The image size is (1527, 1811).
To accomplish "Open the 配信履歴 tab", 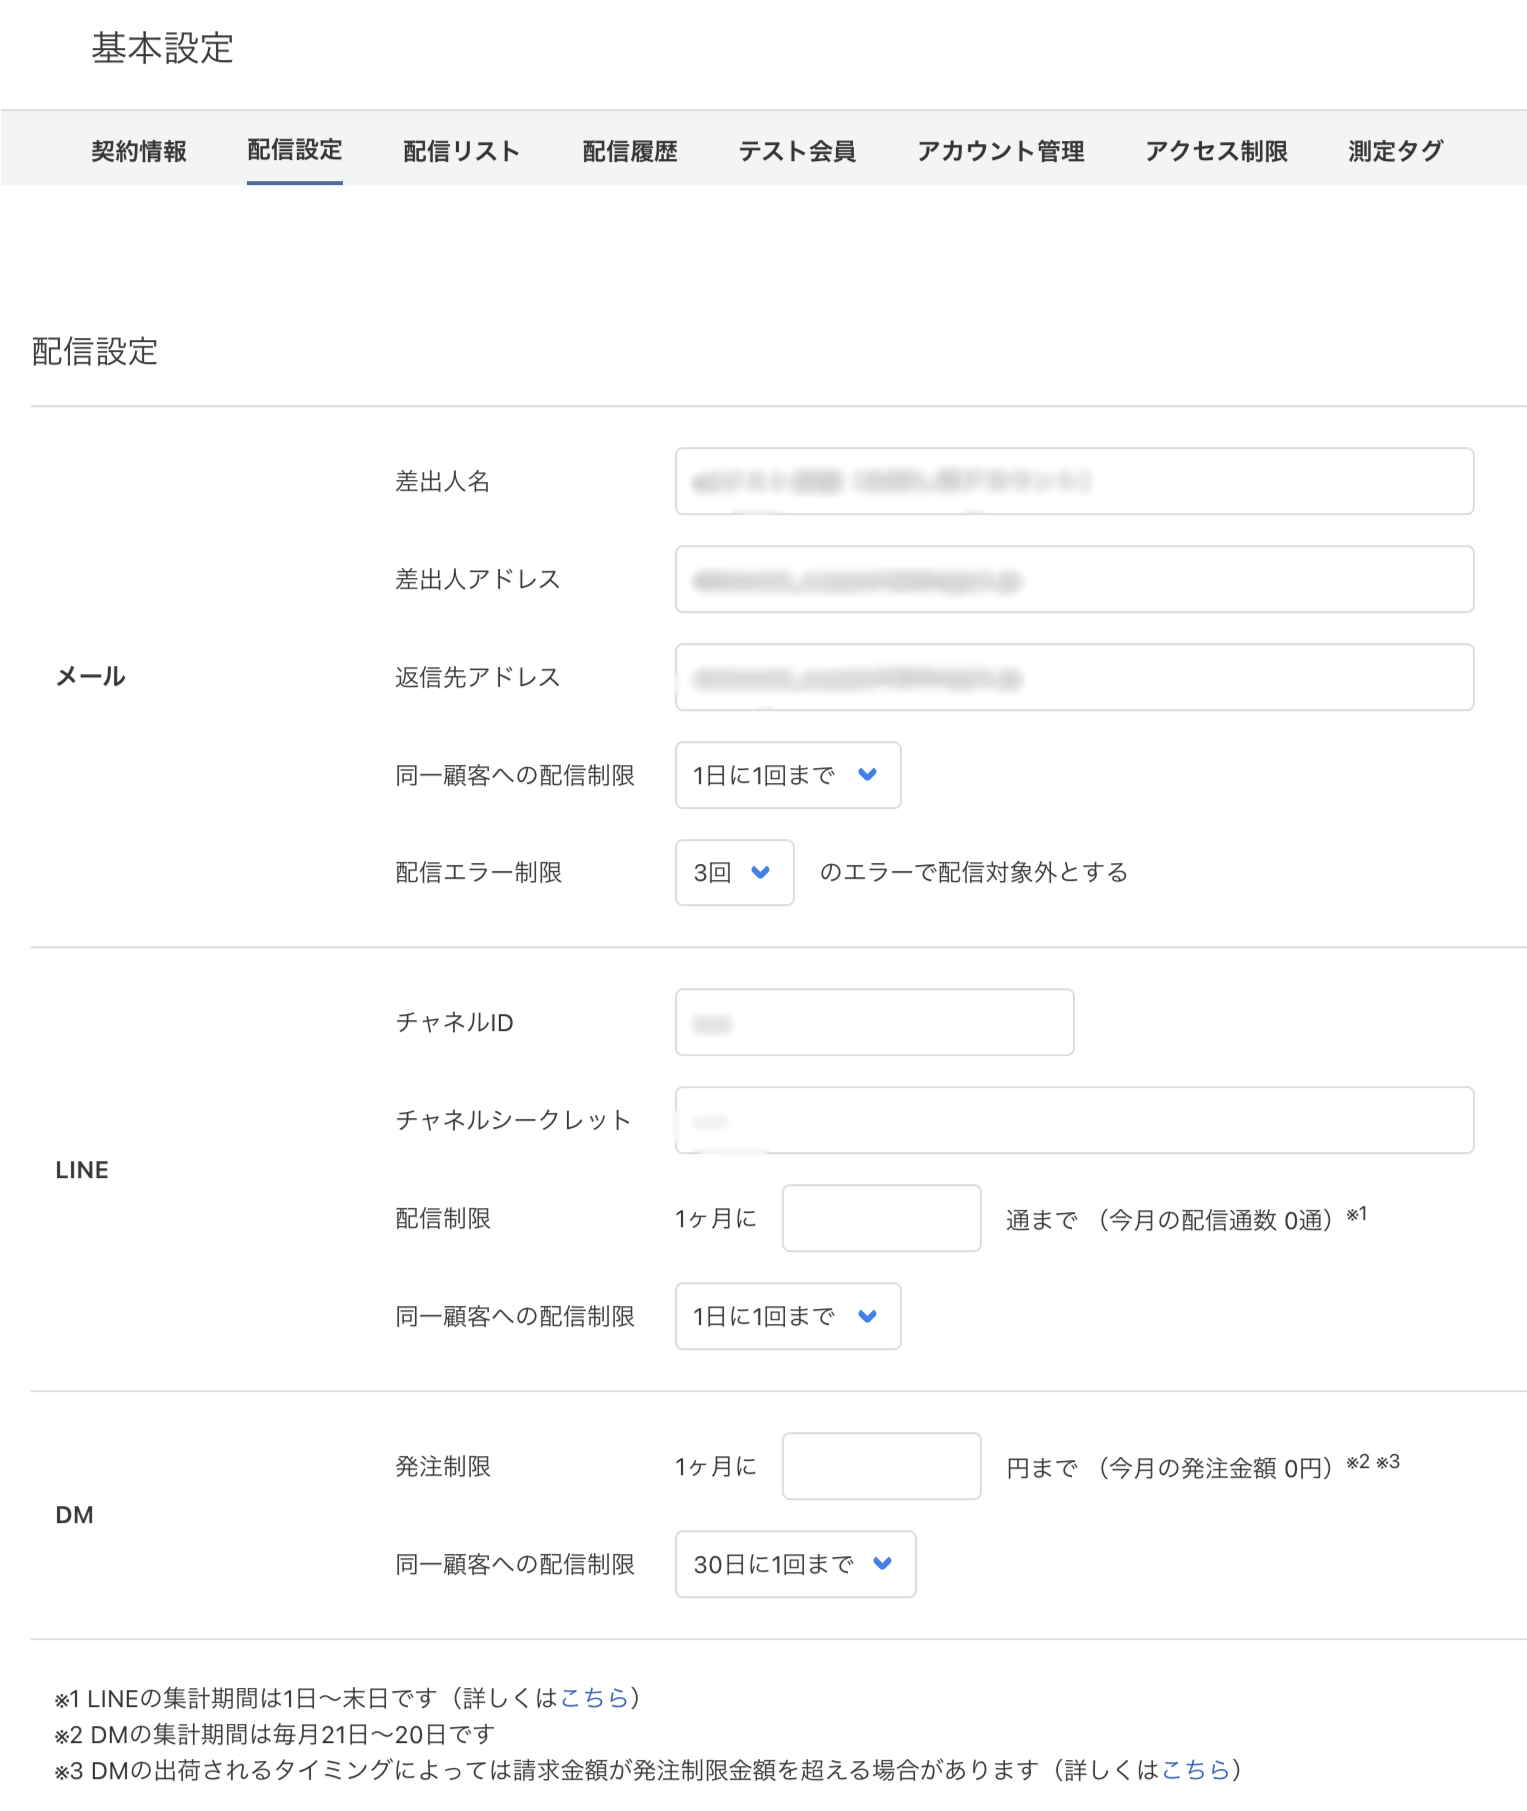I will click(630, 151).
